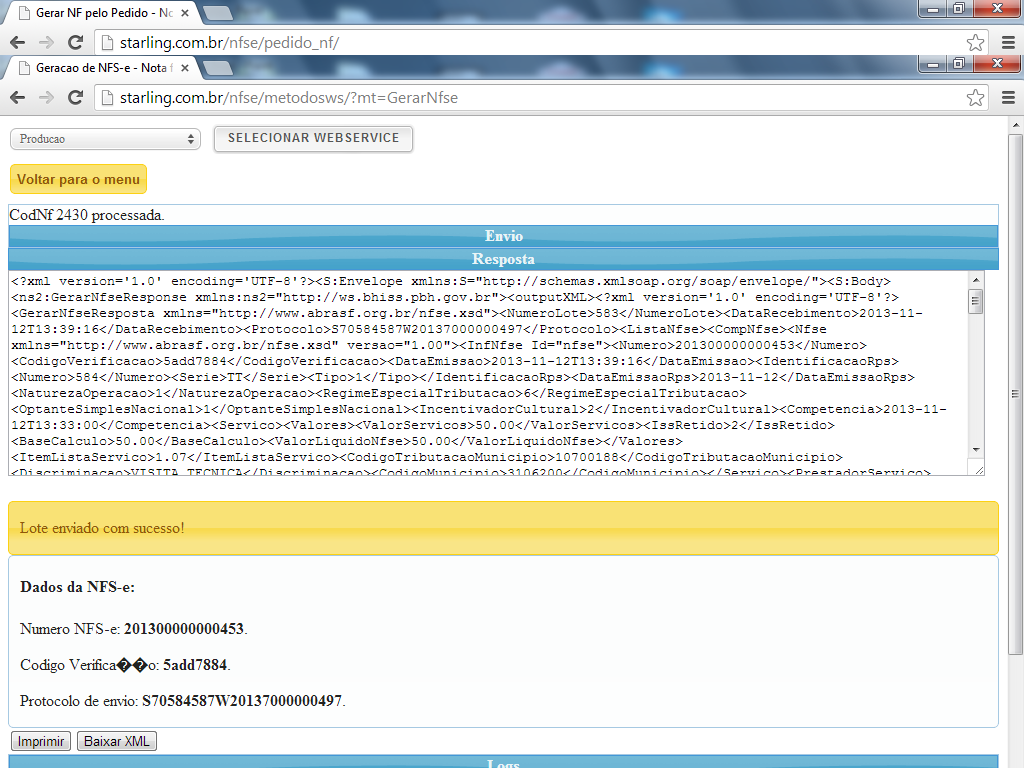Click the XML text area scrollbar thumb

[976, 302]
